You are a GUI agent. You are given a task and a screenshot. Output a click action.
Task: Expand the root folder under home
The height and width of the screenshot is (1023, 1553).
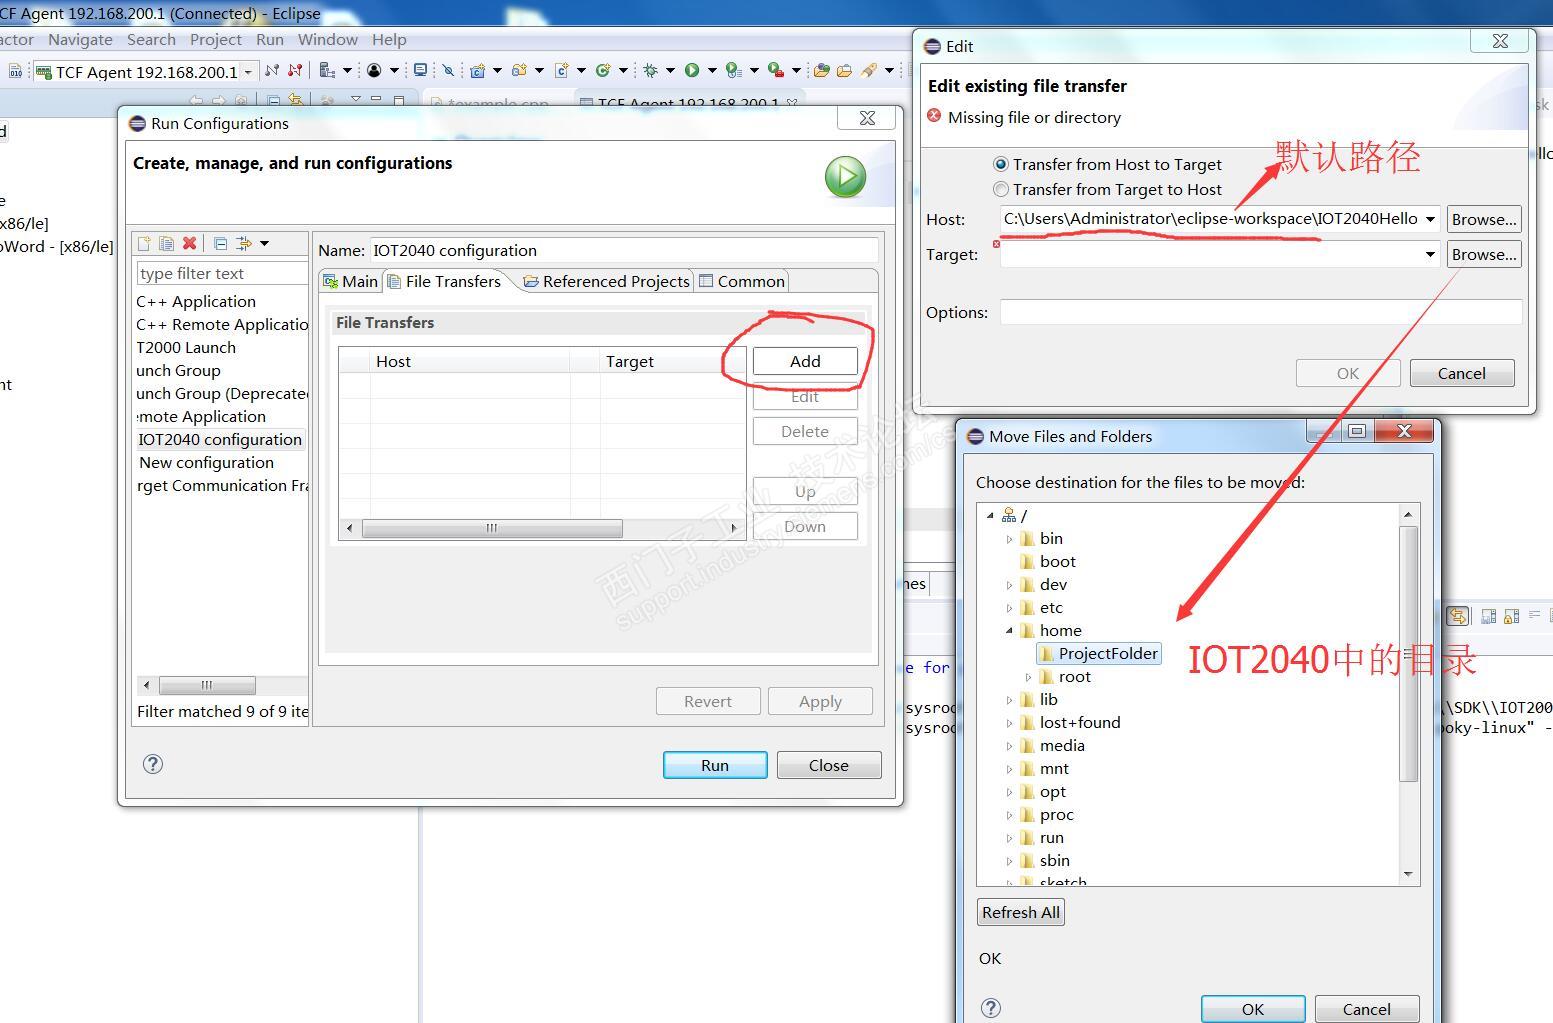pyautogui.click(x=1028, y=677)
